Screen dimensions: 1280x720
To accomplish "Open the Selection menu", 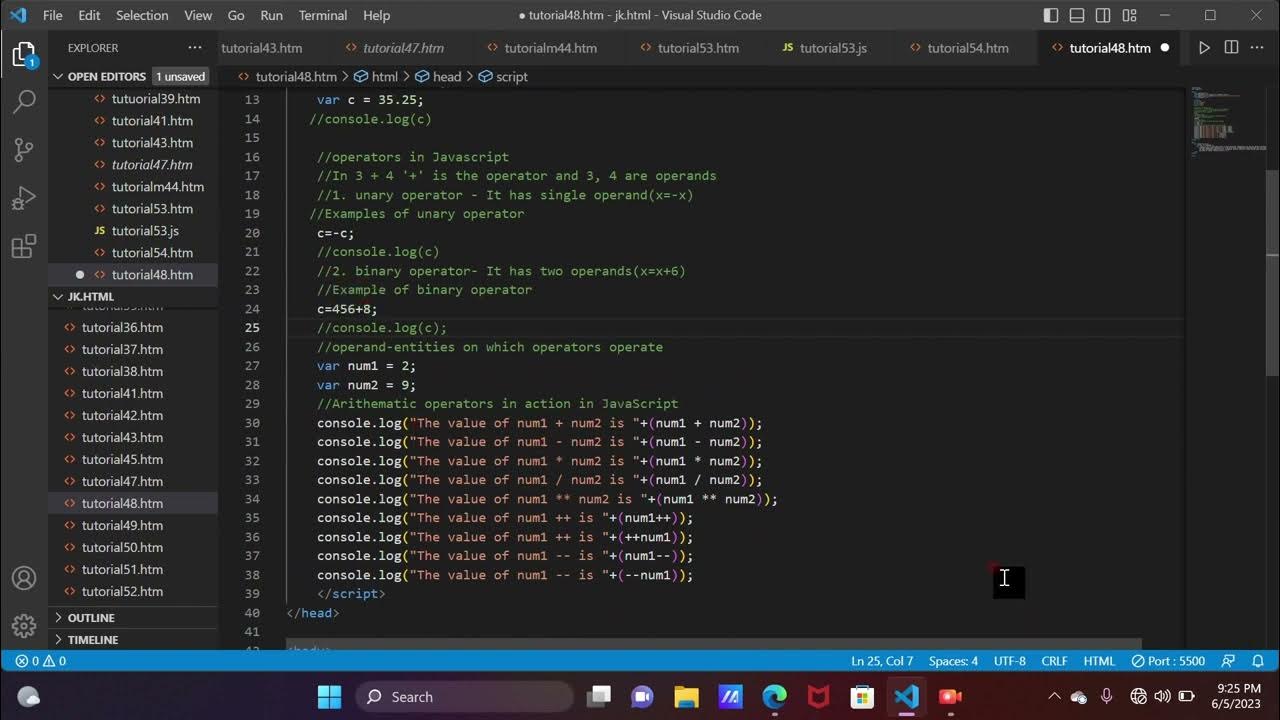I will pos(142,15).
